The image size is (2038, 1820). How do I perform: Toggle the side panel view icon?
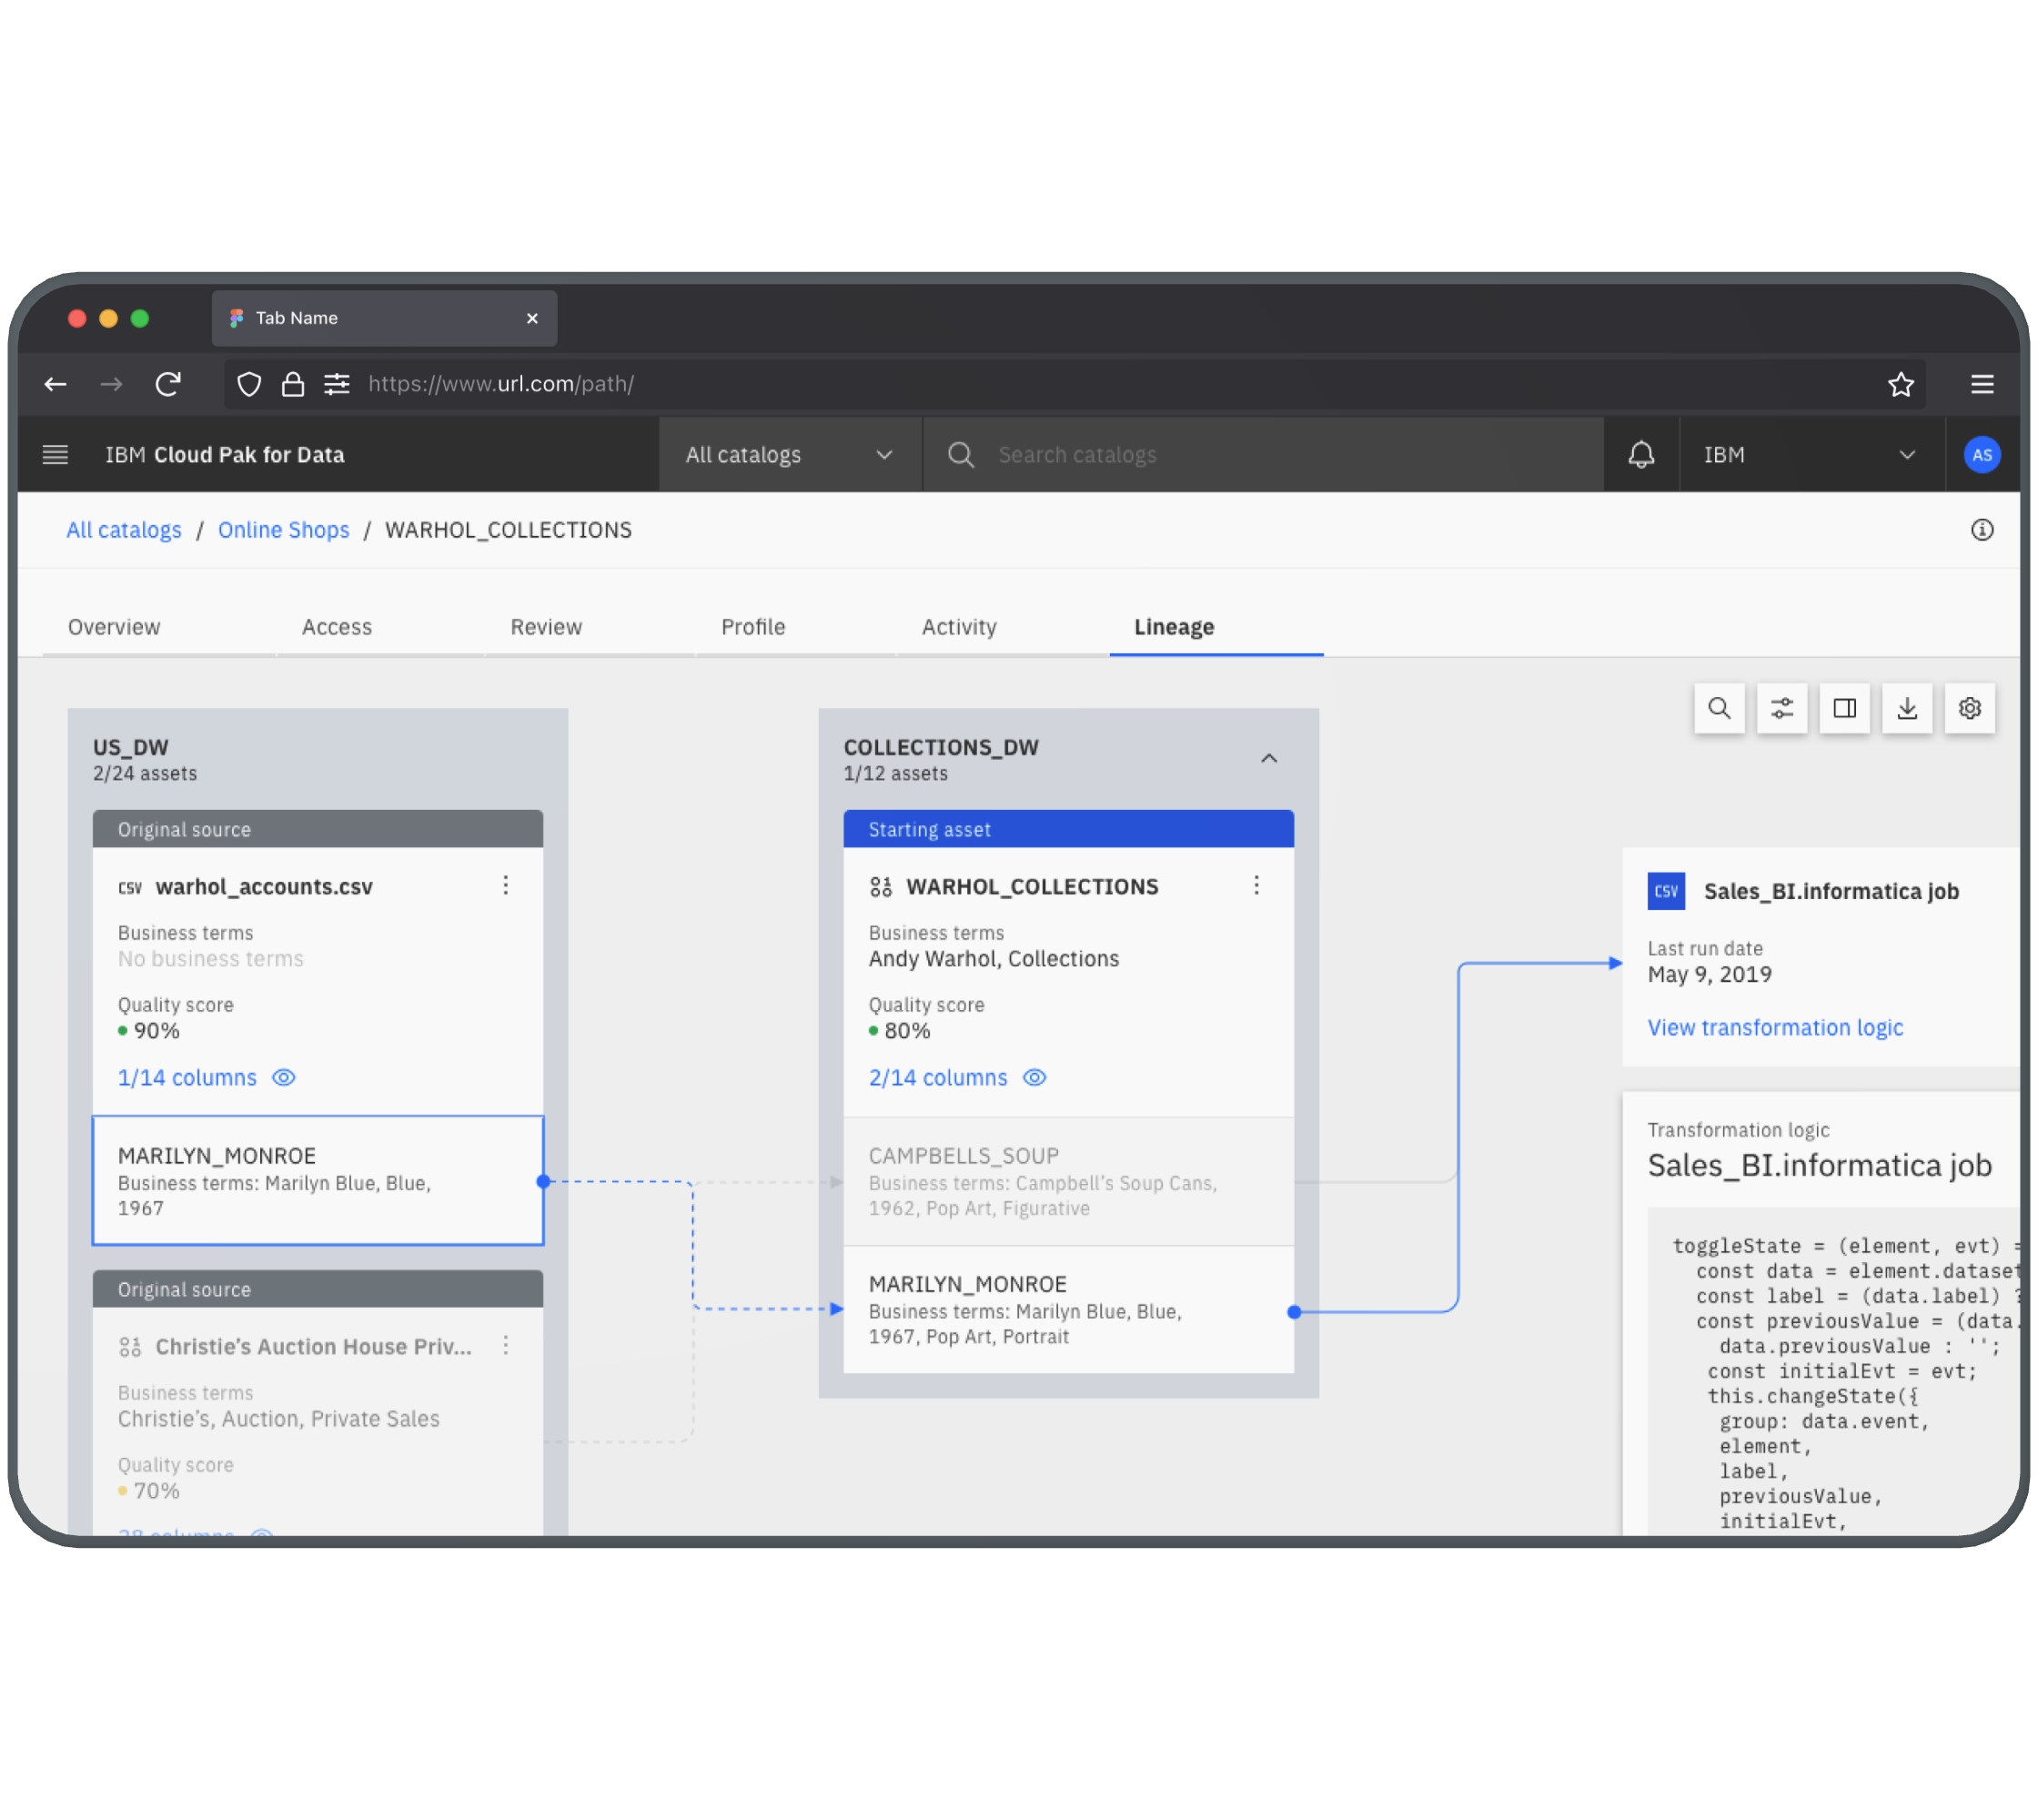pos(1845,709)
